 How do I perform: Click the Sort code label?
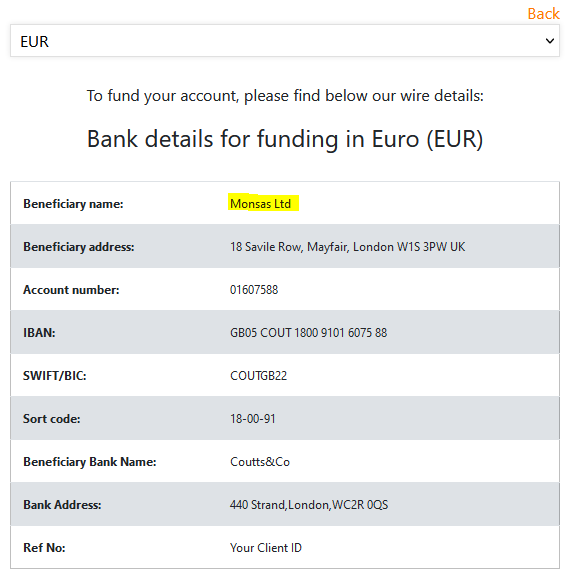pos(52,419)
